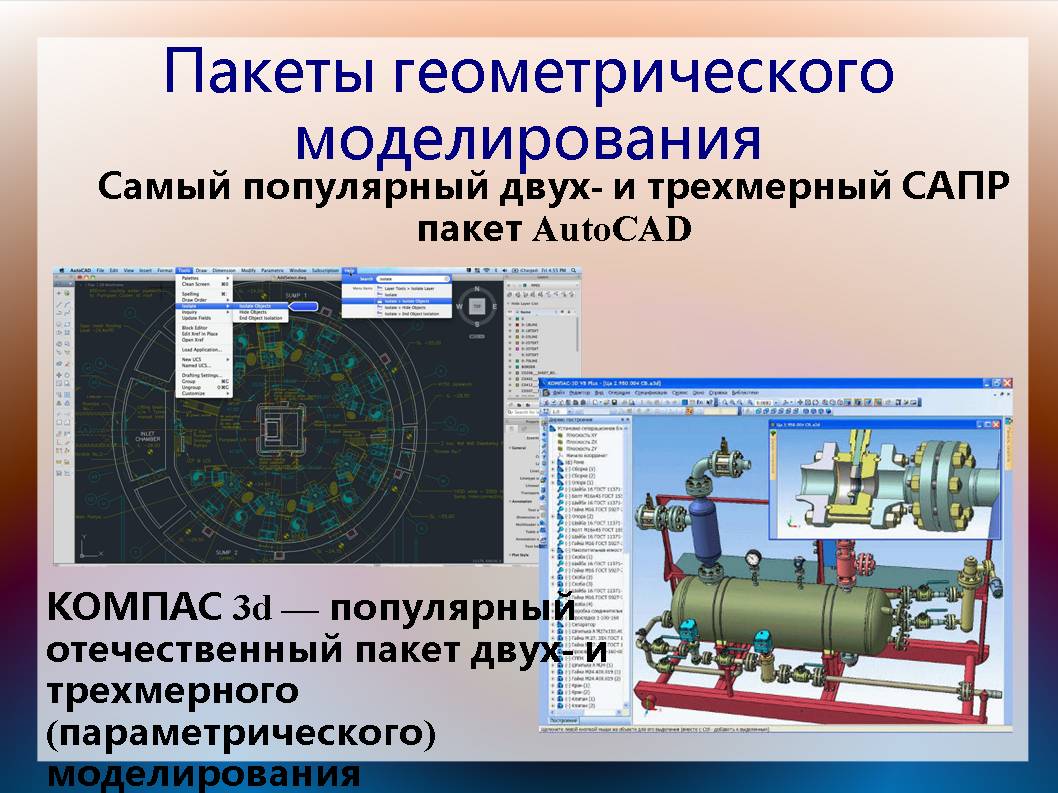Click the 'SUMP 2' label in the AutoCAD drawing
The image size is (1058, 793).
226,553
